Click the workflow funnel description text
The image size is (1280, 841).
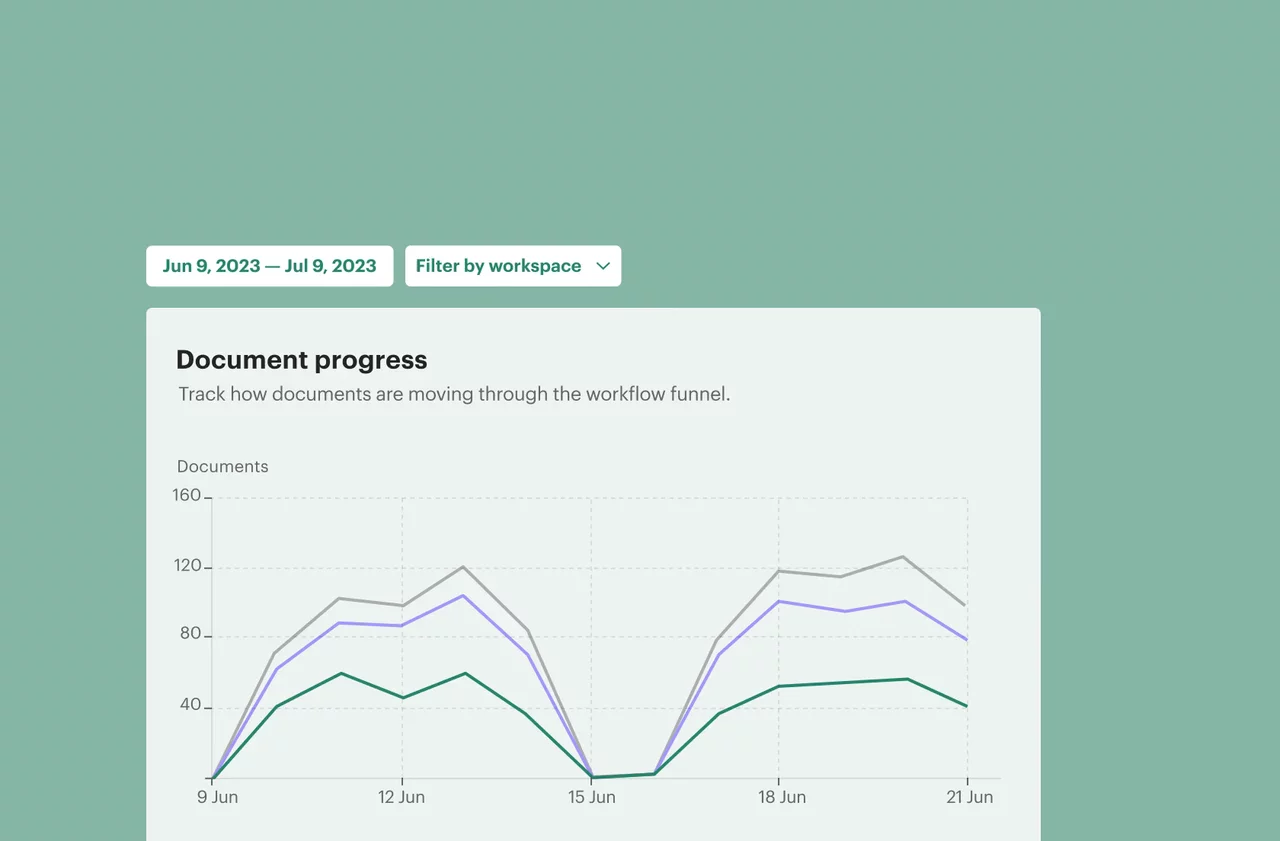coord(455,394)
